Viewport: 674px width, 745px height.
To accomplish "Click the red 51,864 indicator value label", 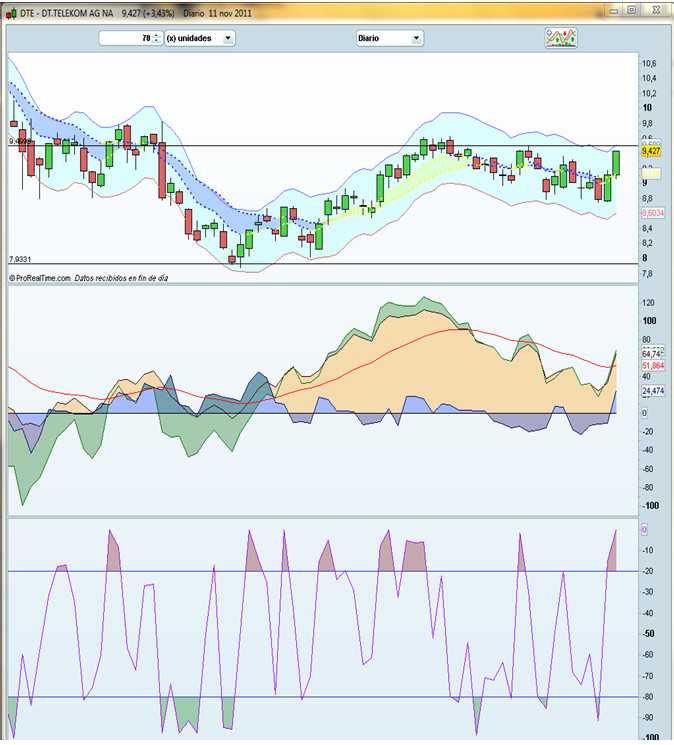I will coord(652,366).
